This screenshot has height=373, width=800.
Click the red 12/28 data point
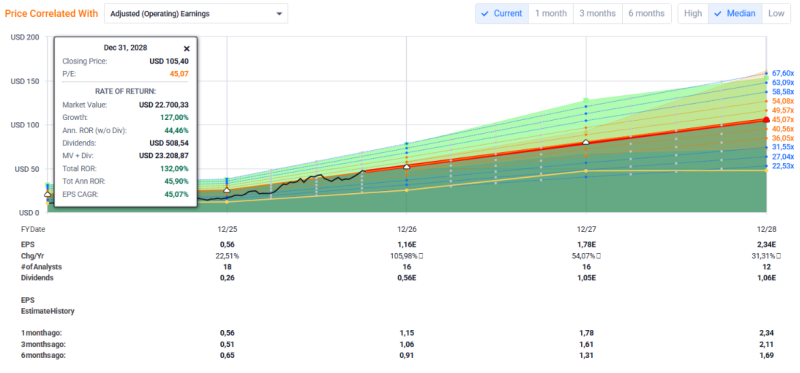point(766,119)
